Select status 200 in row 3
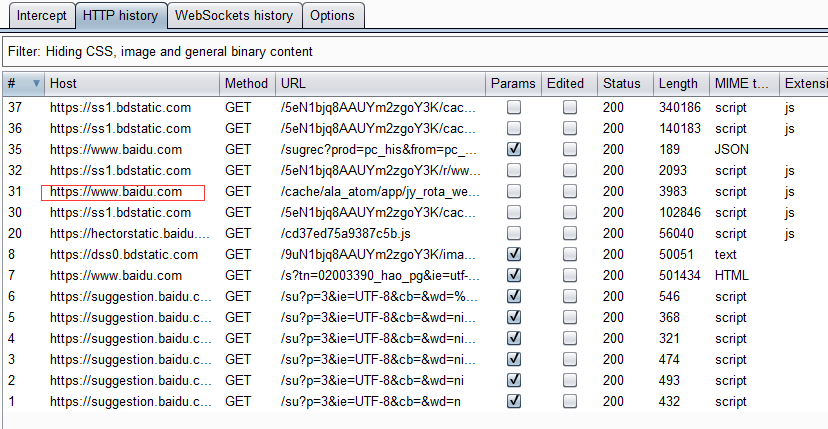Viewport: 828px width, 429px height. tap(613, 360)
